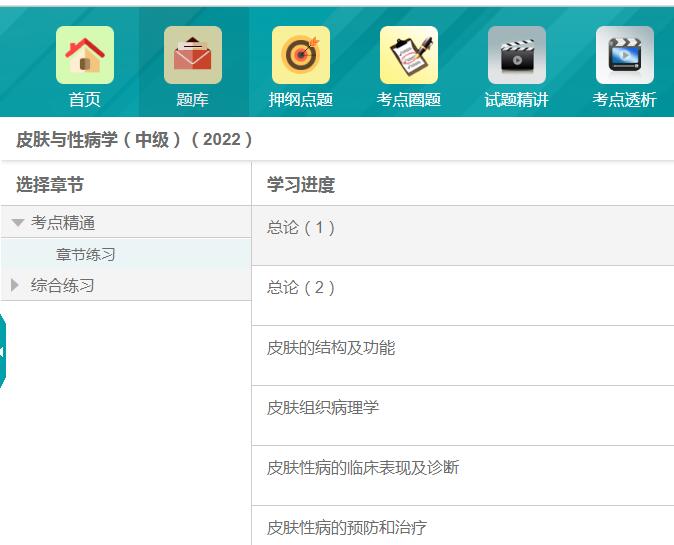Viewport: 674px width, 545px height.
Task: Select 考点透析 label
Action: tap(625, 100)
